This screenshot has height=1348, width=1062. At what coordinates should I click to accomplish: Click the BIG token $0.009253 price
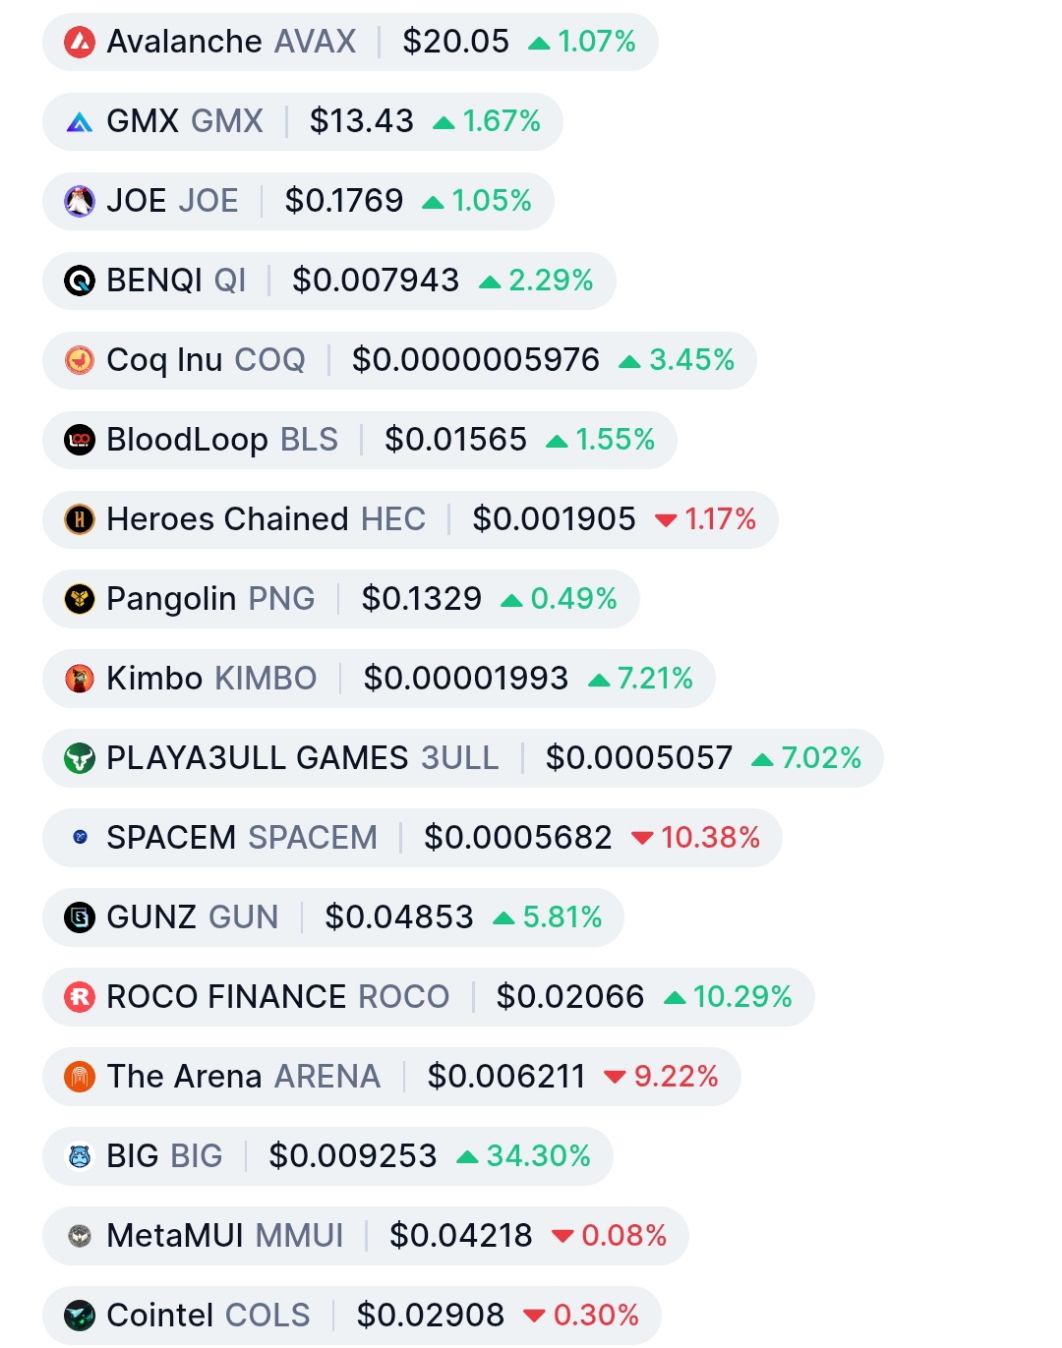353,1156
